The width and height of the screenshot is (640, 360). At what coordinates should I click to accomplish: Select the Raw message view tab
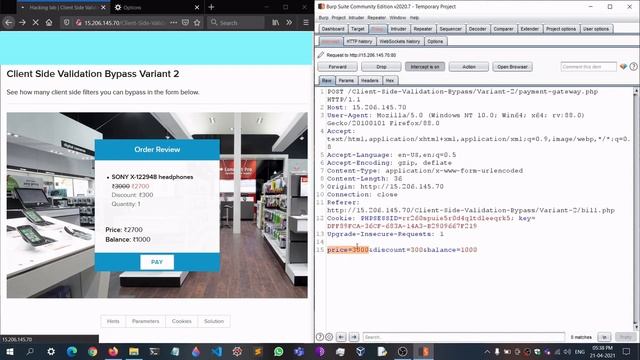pyautogui.click(x=327, y=80)
